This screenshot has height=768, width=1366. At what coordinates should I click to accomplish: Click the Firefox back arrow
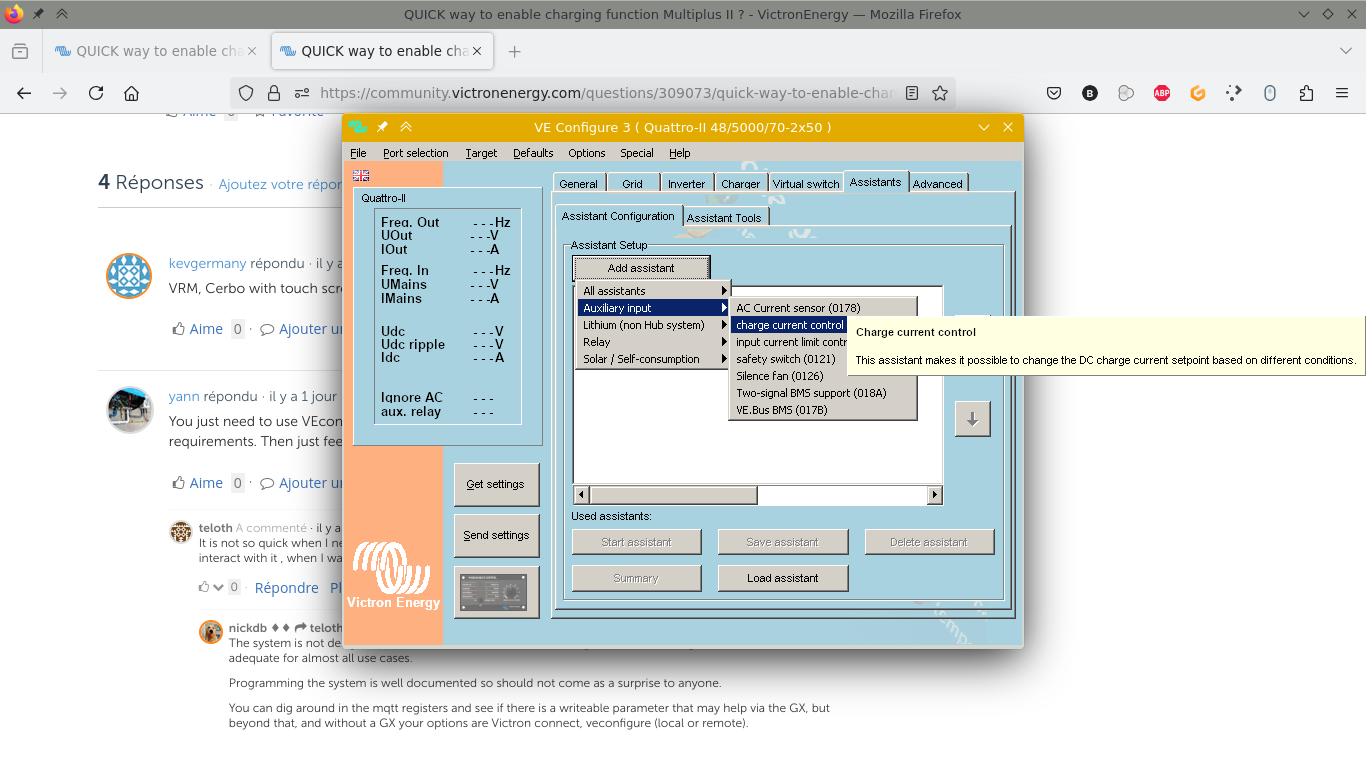[24, 93]
